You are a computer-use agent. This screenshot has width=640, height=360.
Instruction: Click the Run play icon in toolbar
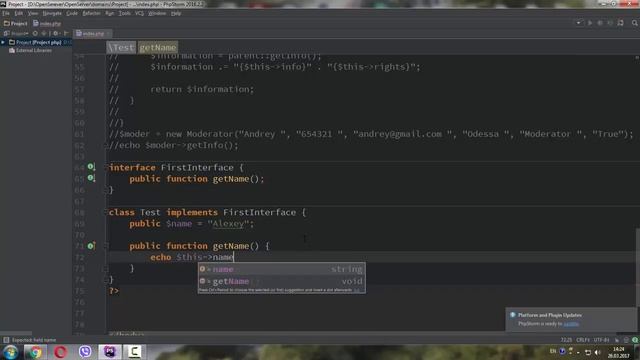click(x=590, y=23)
